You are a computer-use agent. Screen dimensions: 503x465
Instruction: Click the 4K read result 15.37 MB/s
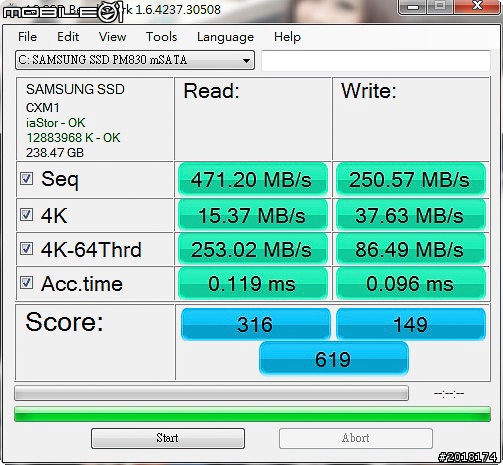tap(252, 215)
